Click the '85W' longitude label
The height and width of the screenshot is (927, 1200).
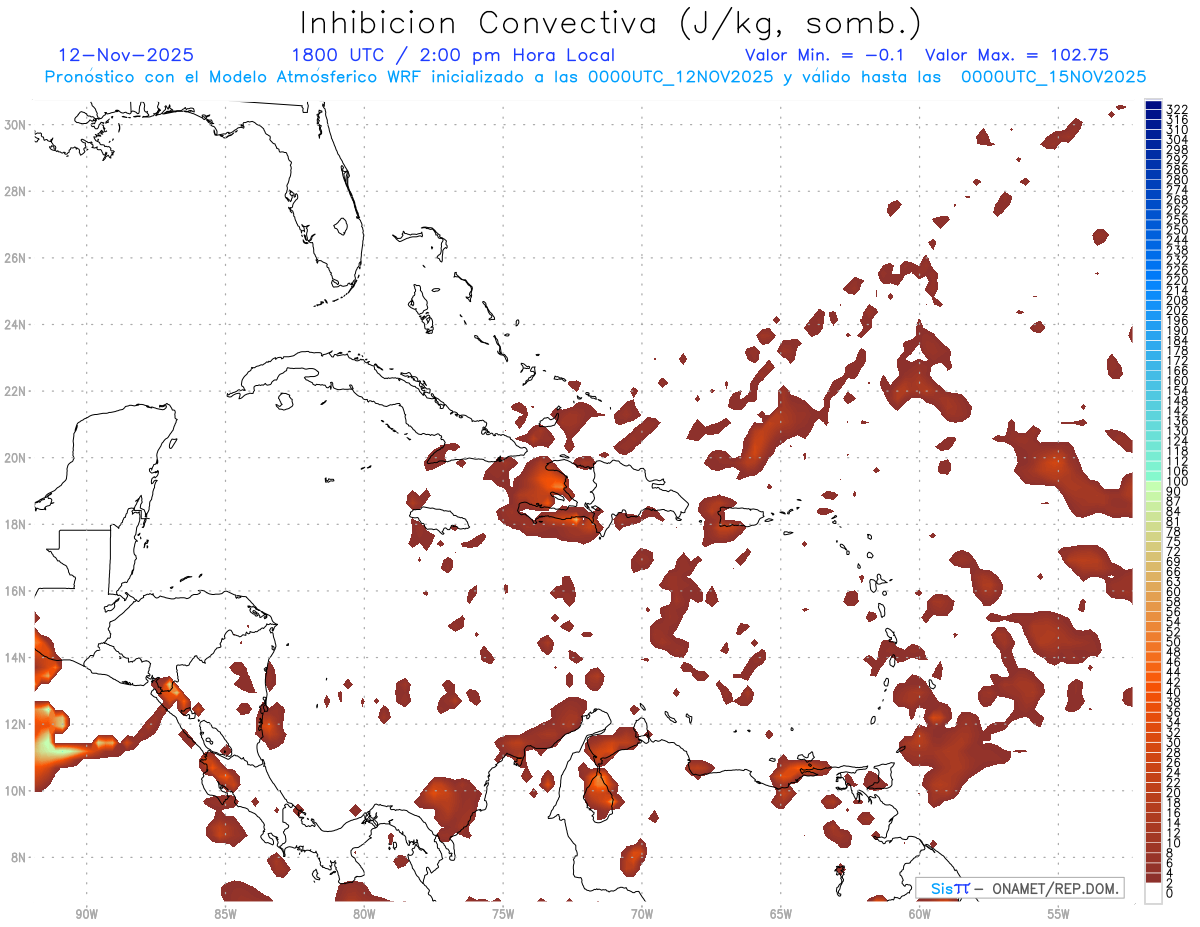click(225, 915)
